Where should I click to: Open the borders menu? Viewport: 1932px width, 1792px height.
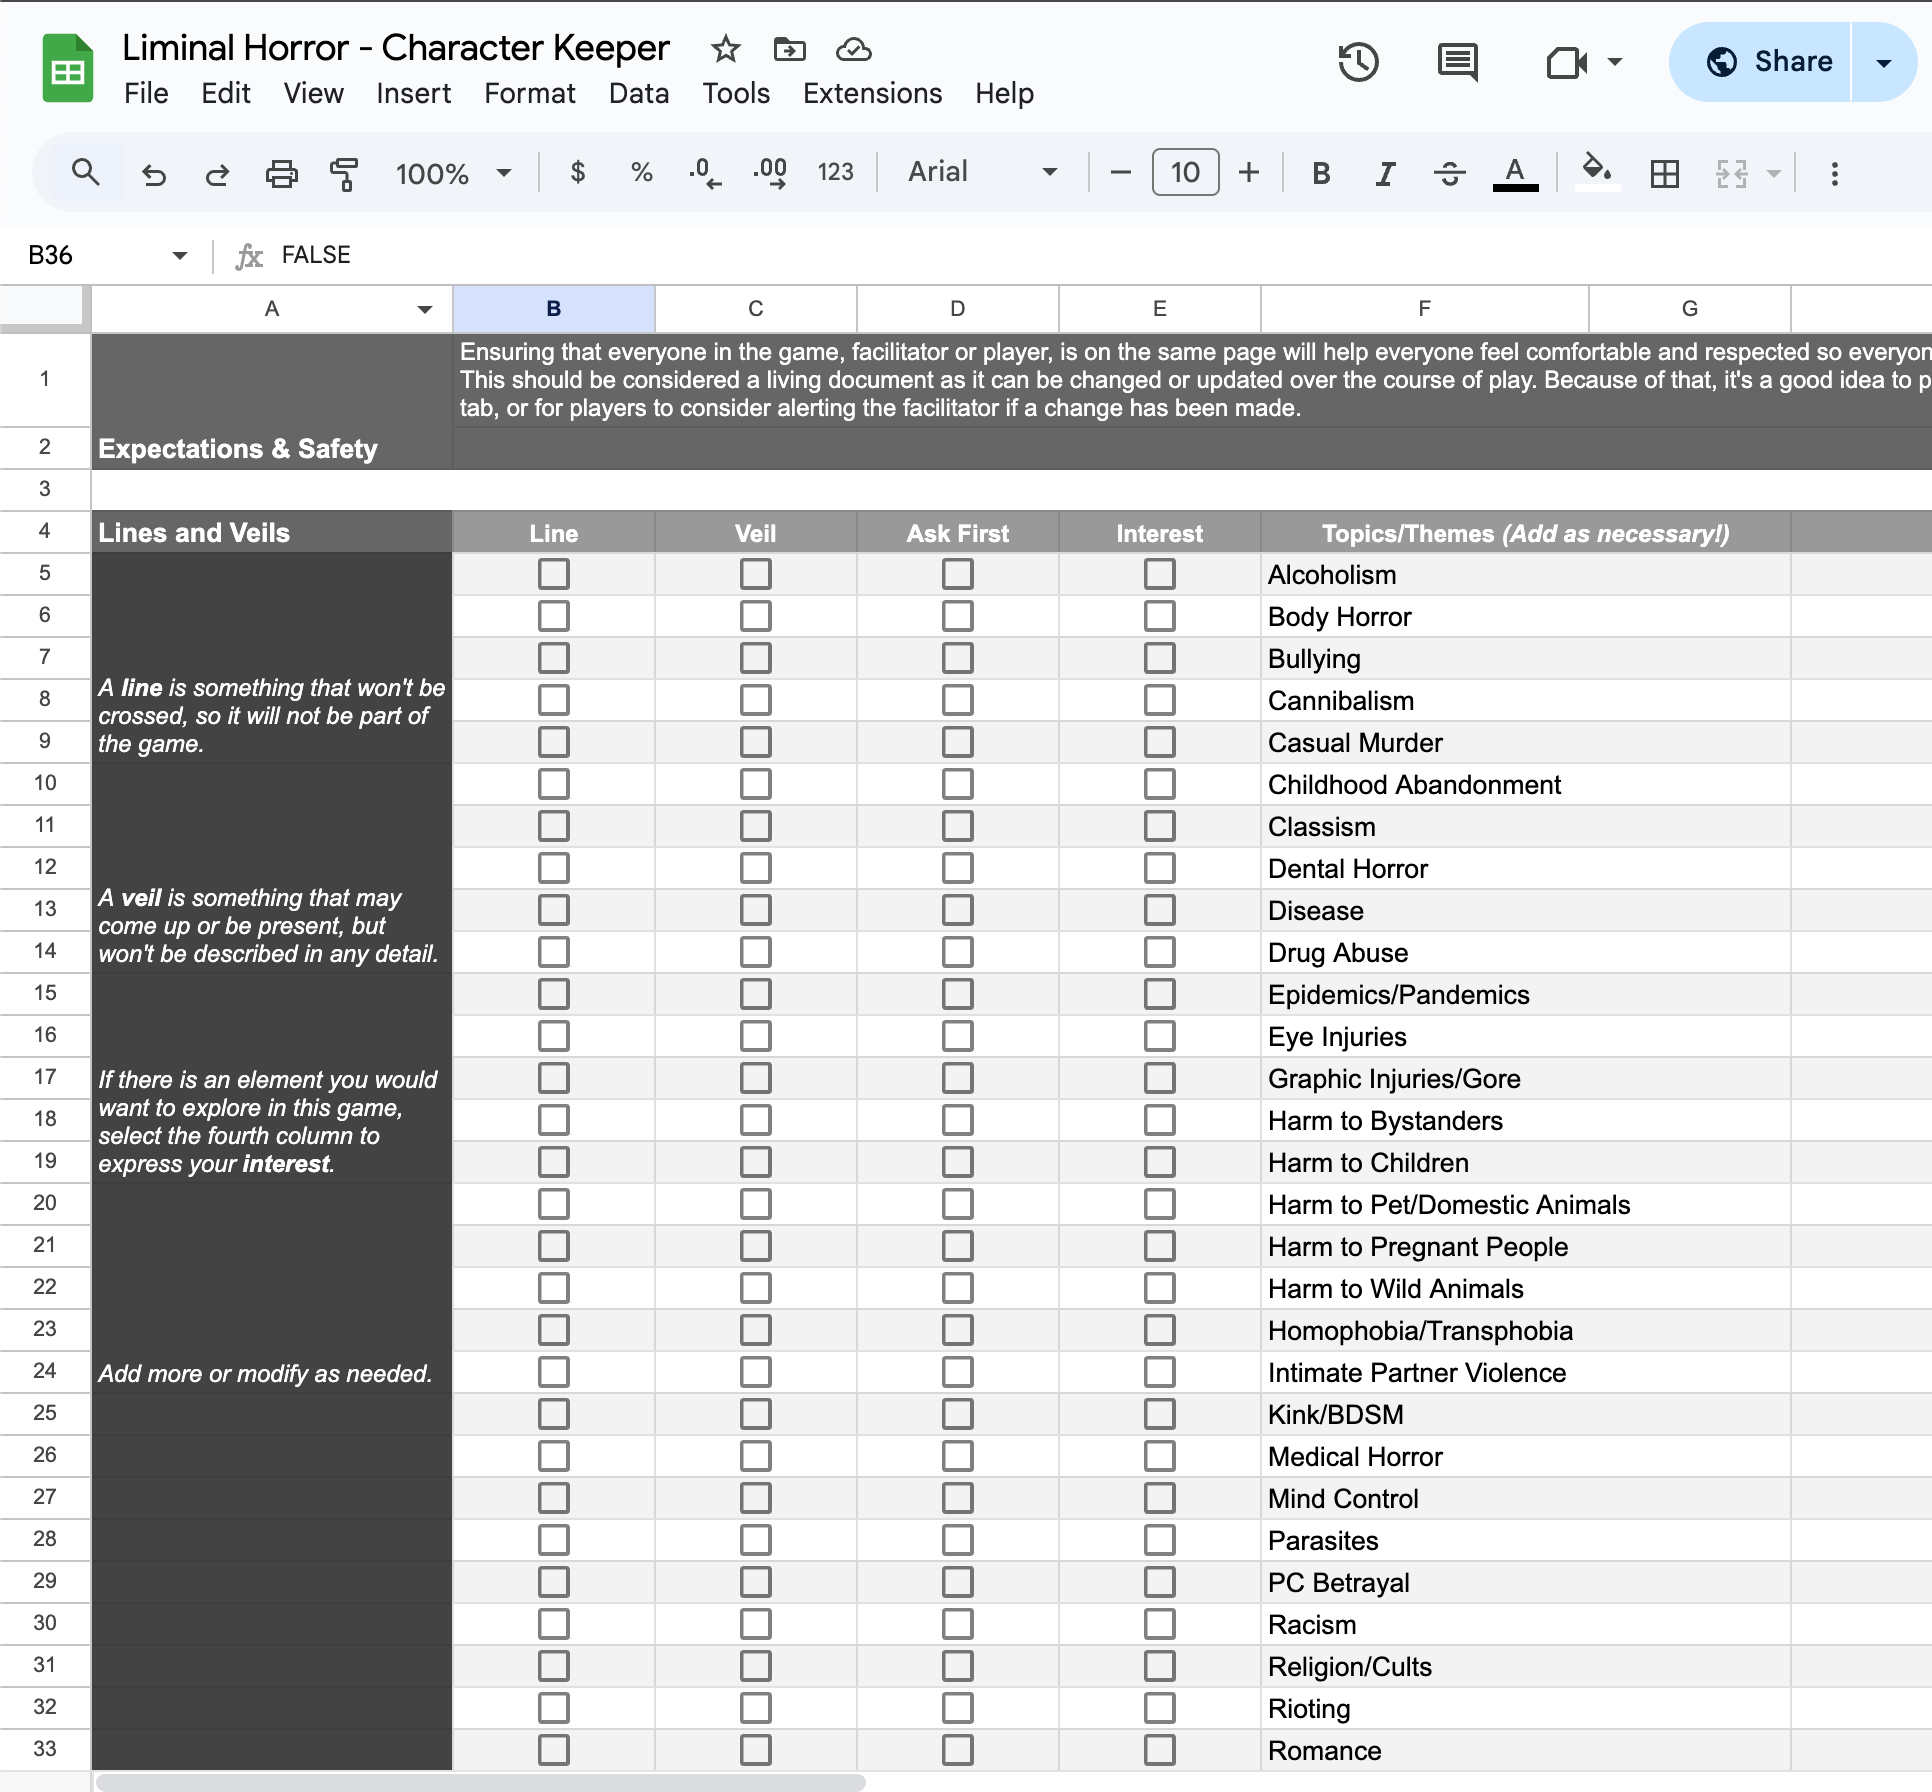pyautogui.click(x=1664, y=172)
